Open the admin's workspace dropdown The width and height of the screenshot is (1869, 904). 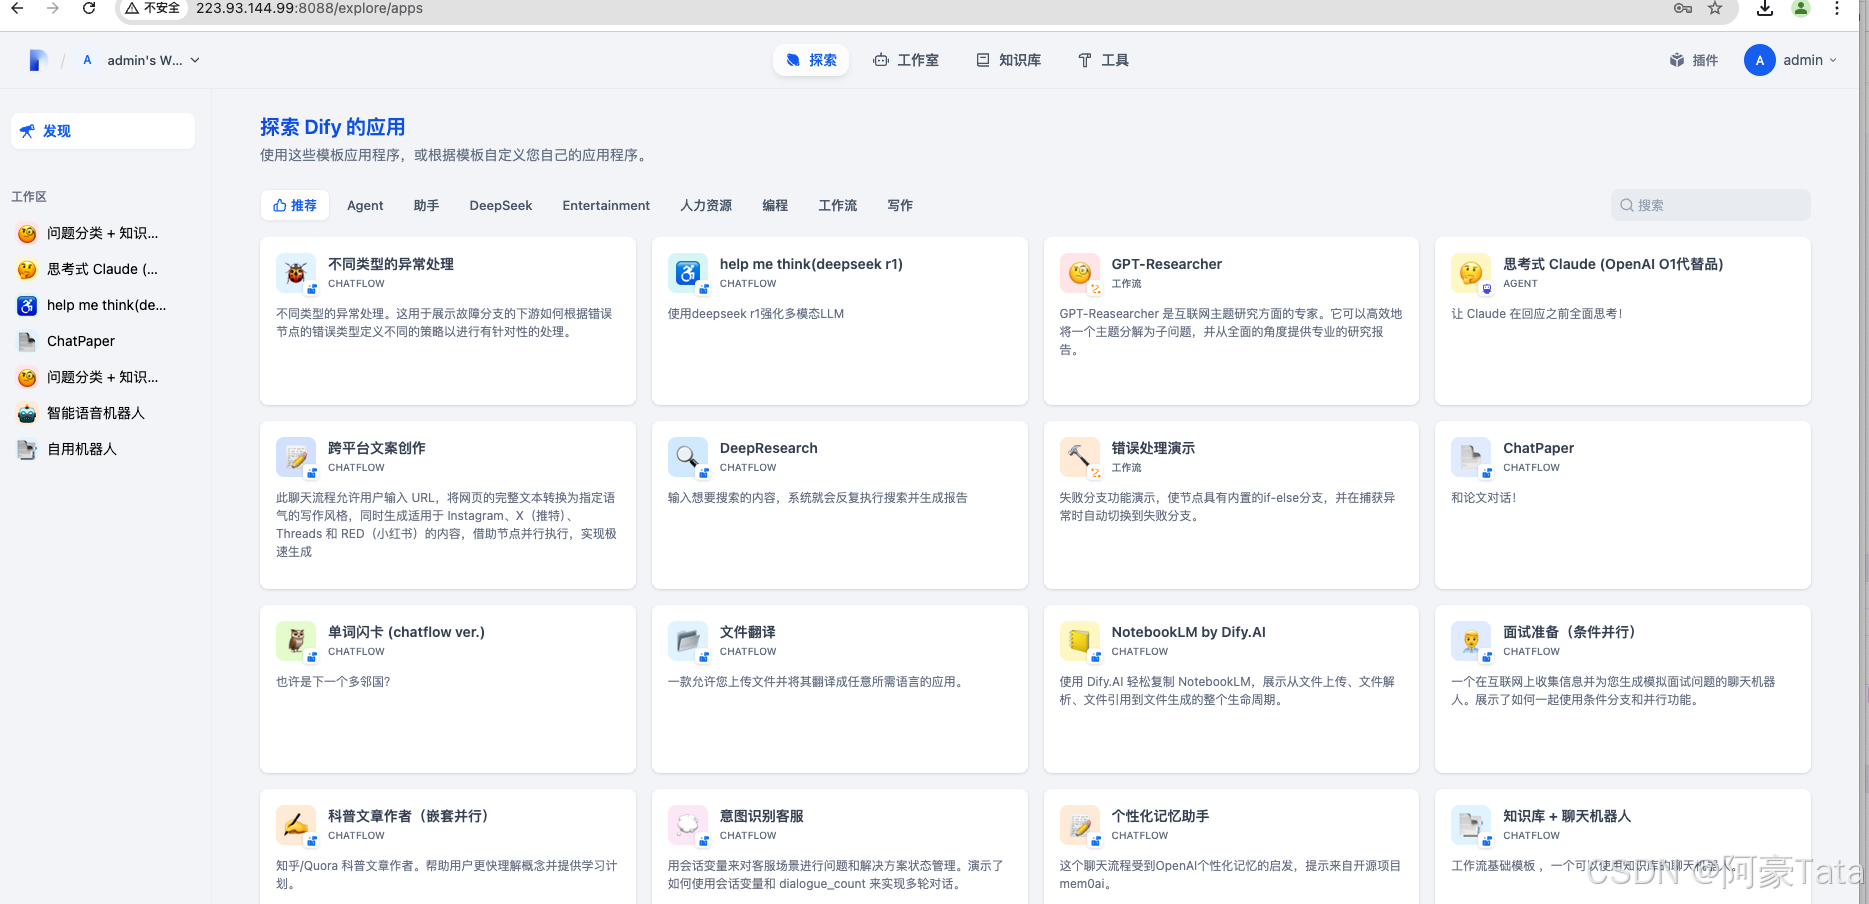[x=141, y=60]
